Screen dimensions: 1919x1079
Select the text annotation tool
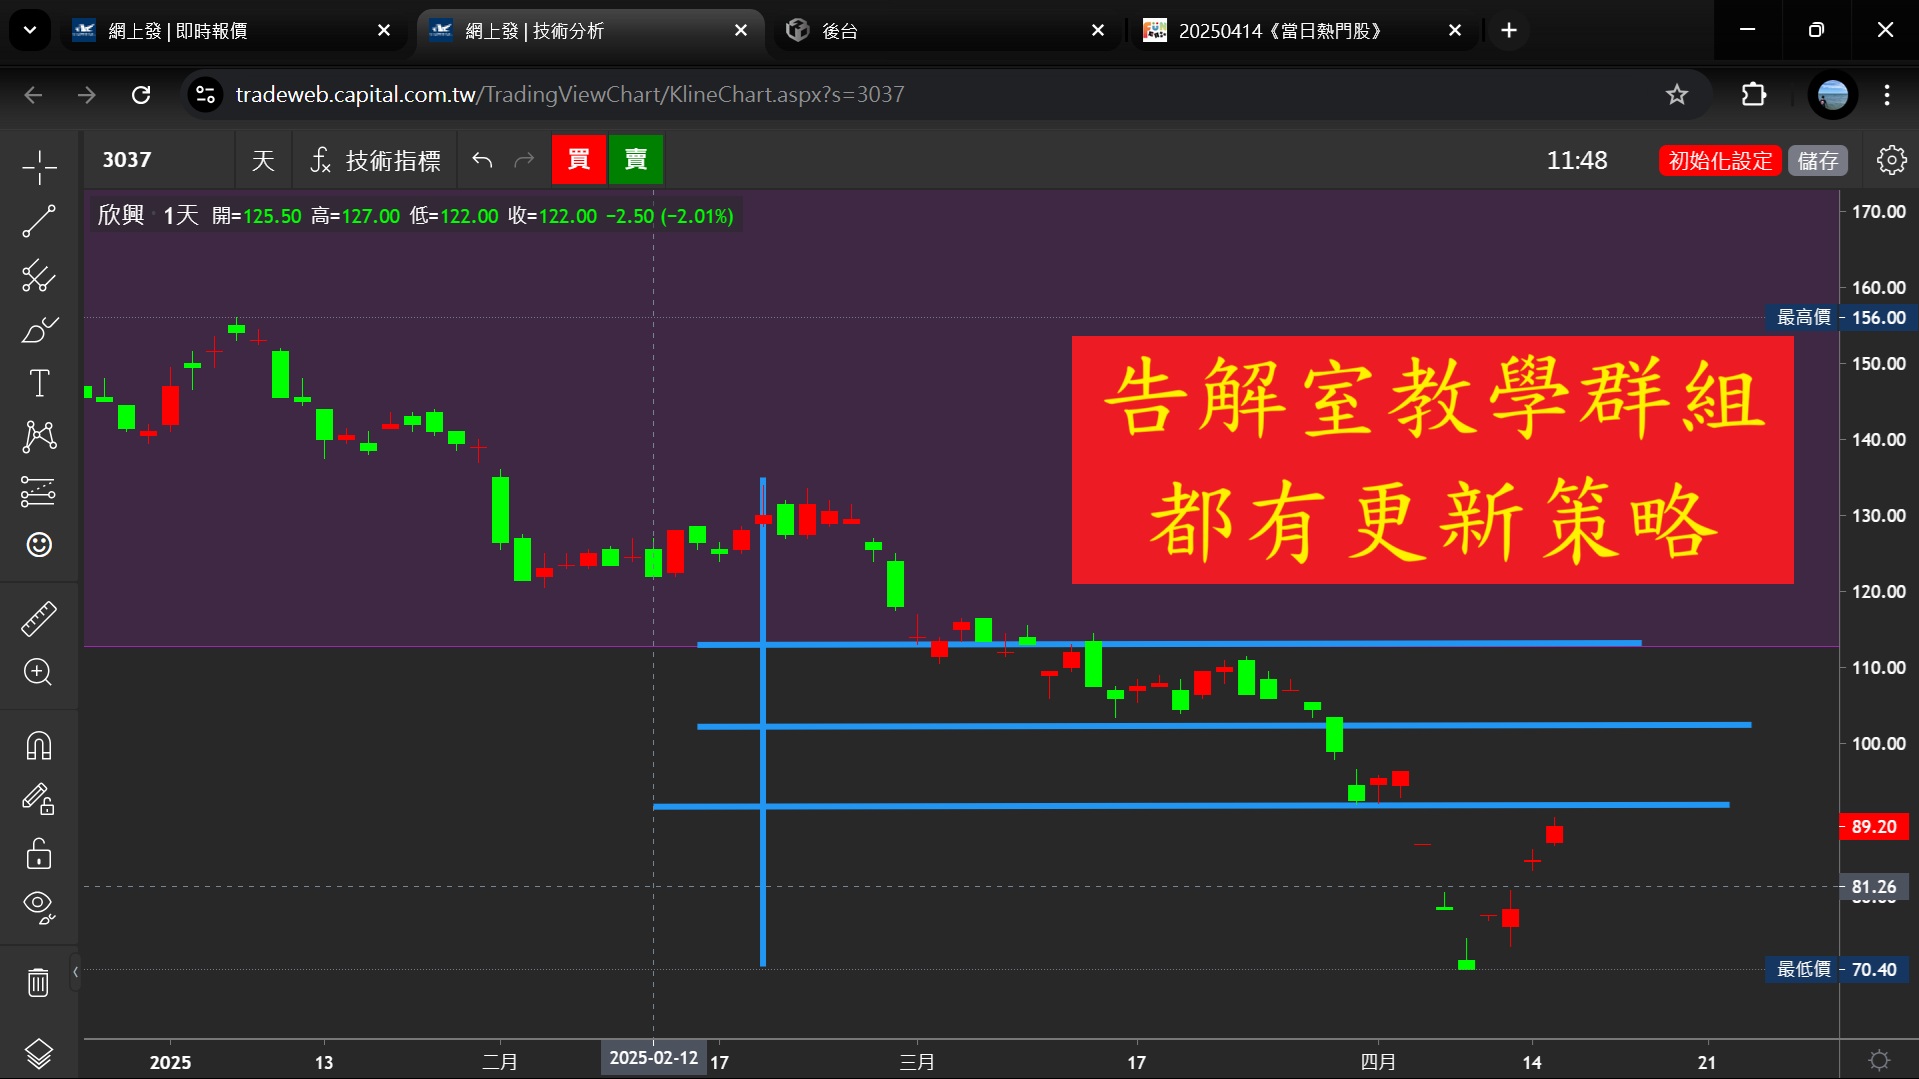click(39, 383)
